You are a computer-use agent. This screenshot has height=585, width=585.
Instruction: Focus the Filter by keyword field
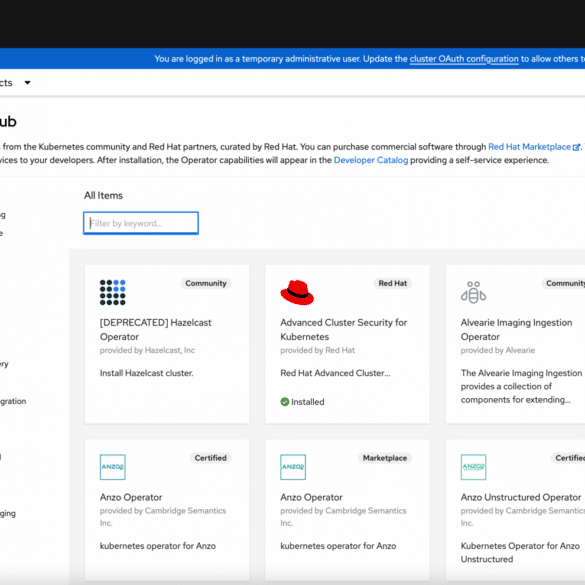(x=141, y=223)
